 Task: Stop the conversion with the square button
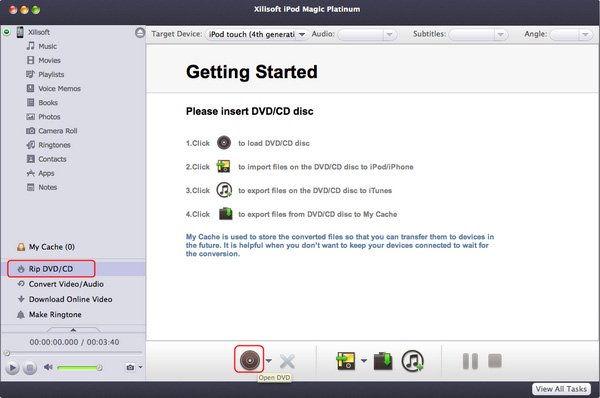tap(495, 360)
